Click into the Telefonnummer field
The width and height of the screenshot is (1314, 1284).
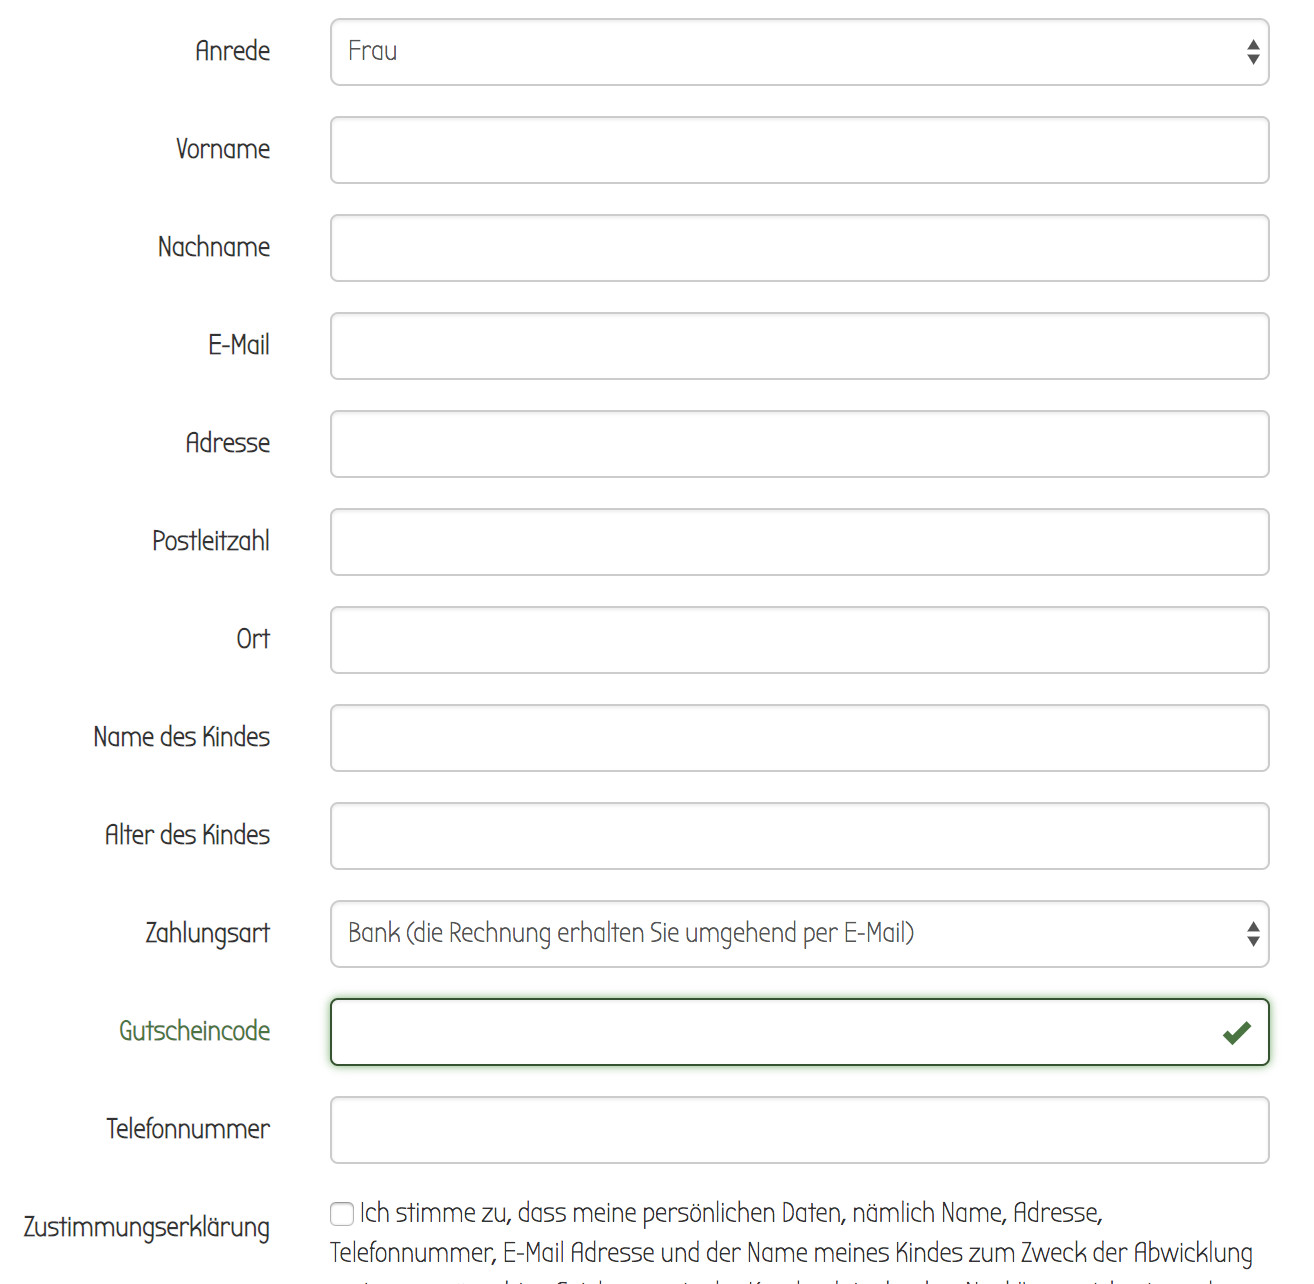click(798, 1130)
